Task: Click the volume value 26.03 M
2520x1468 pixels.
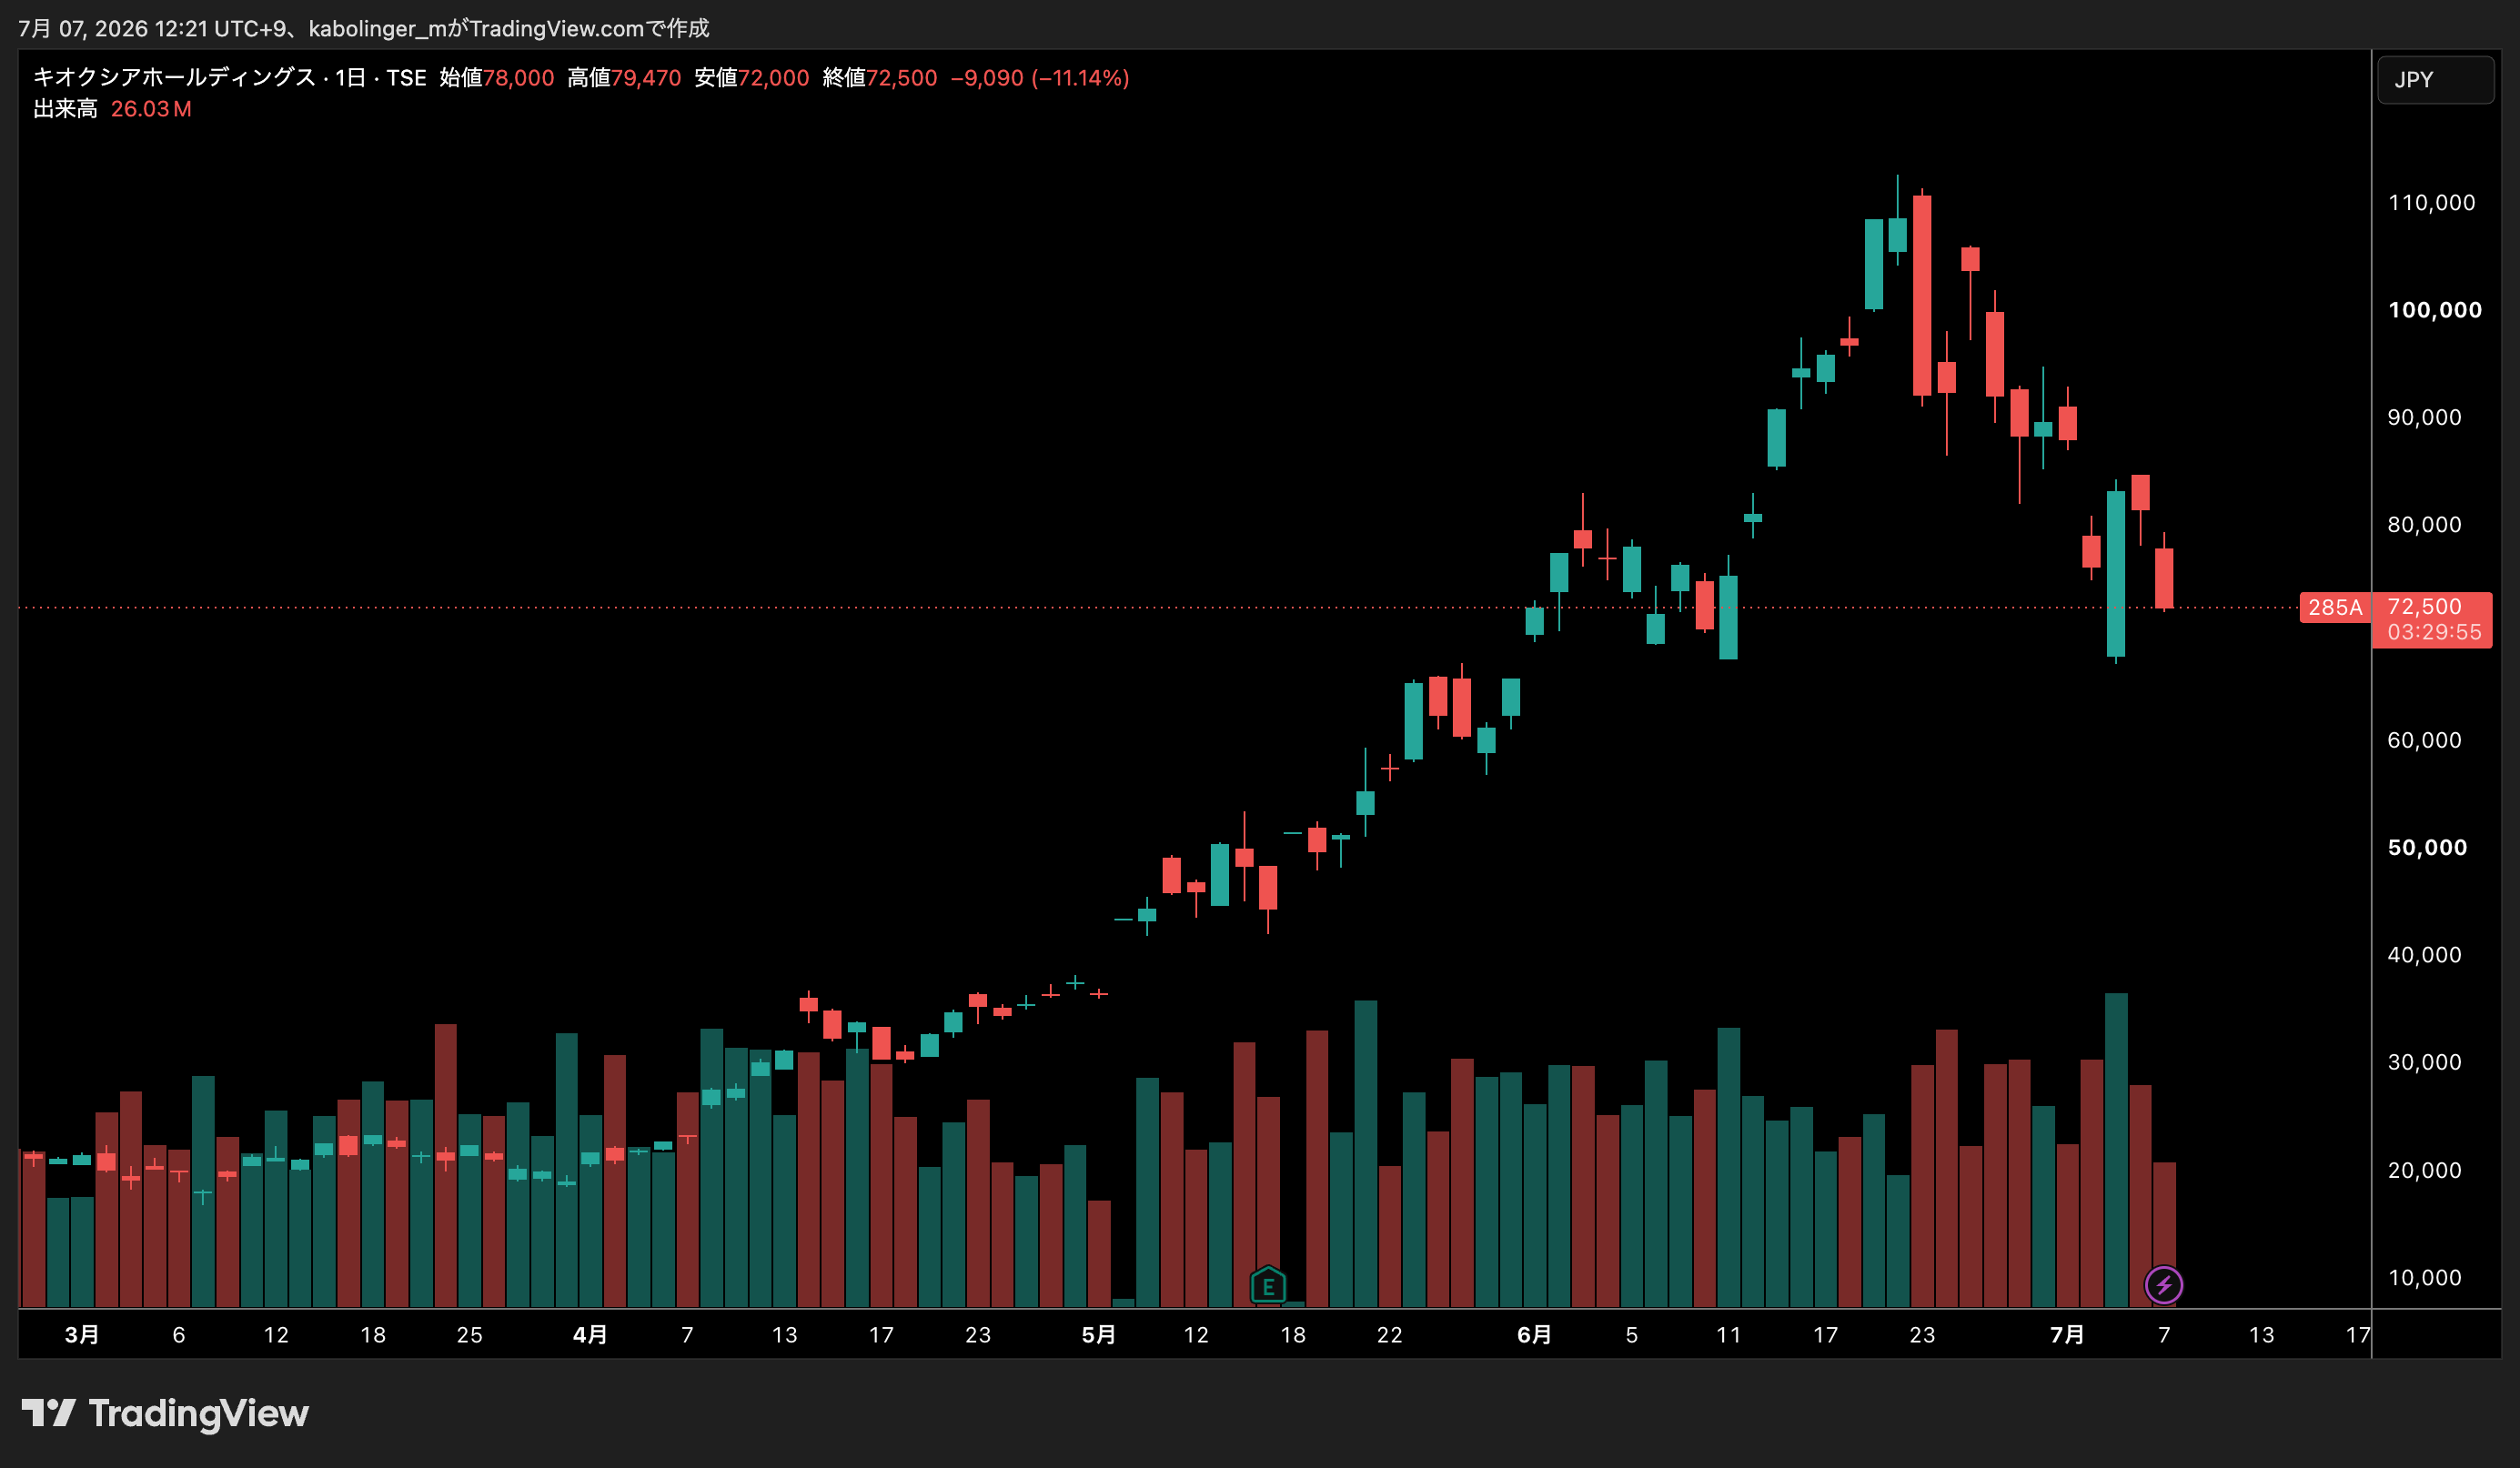Action: [x=151, y=109]
